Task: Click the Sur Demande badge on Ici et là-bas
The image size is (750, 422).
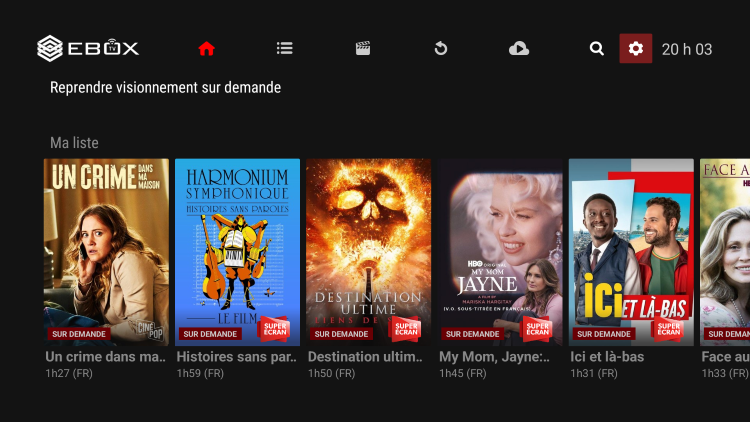Action: tap(604, 334)
